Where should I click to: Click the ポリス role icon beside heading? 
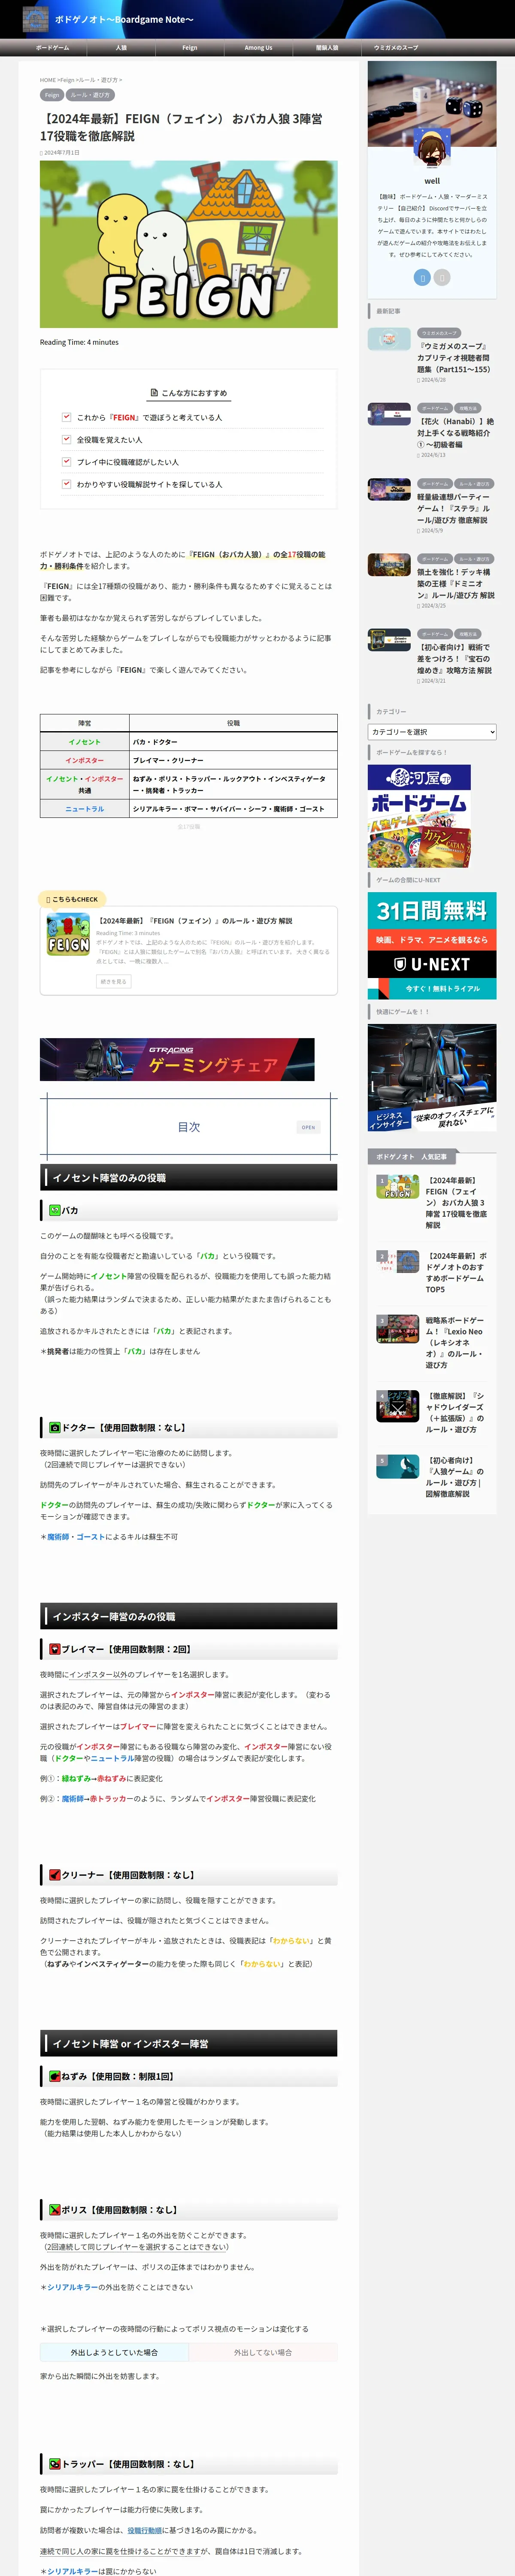(55, 2210)
